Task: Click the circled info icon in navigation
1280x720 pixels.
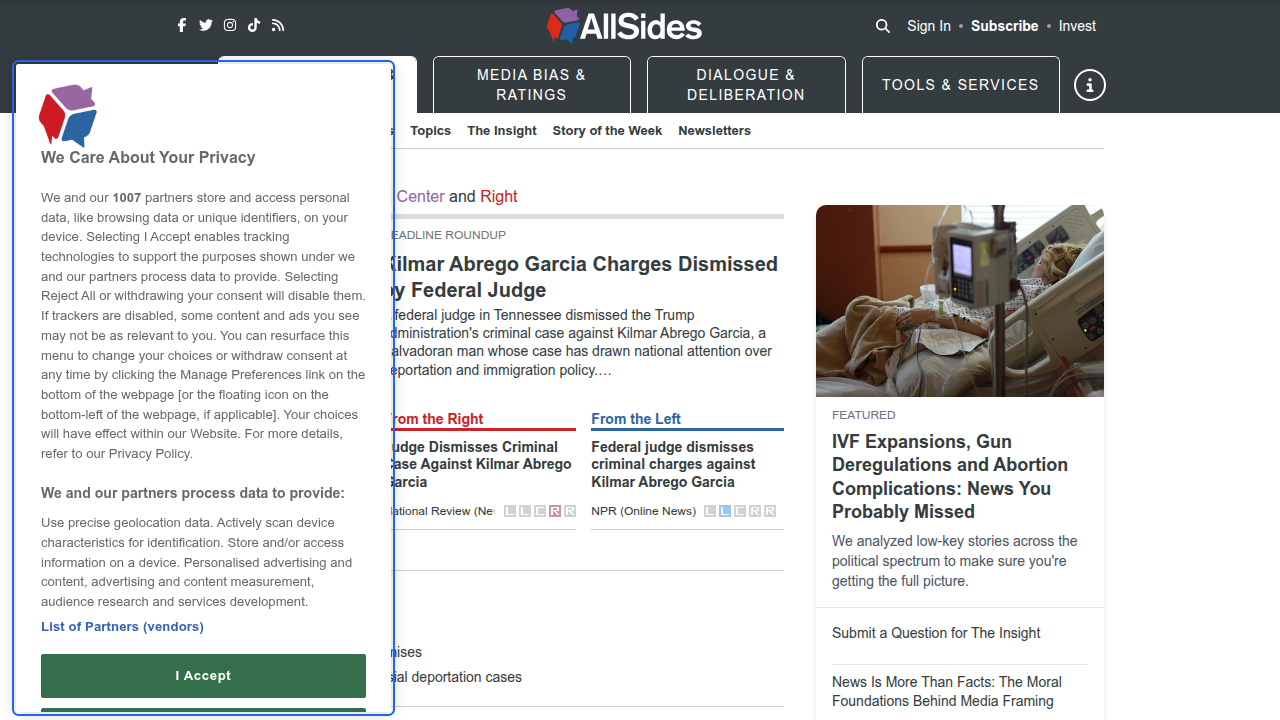Action: click(1090, 85)
